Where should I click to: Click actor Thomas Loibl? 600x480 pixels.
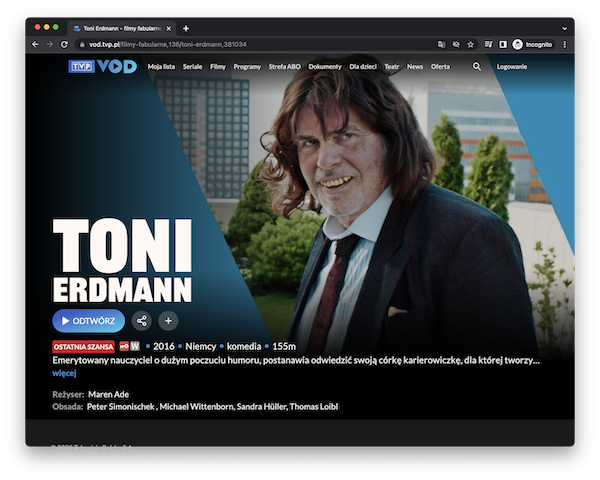[x=314, y=407]
